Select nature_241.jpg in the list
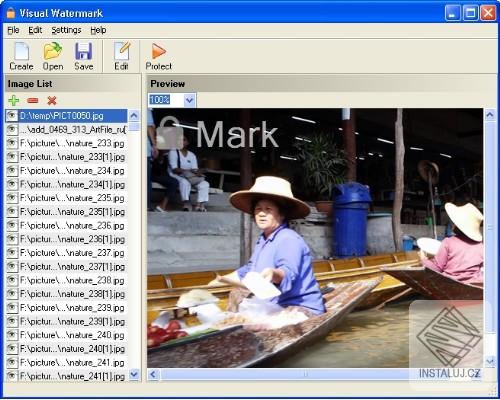 tap(66, 362)
